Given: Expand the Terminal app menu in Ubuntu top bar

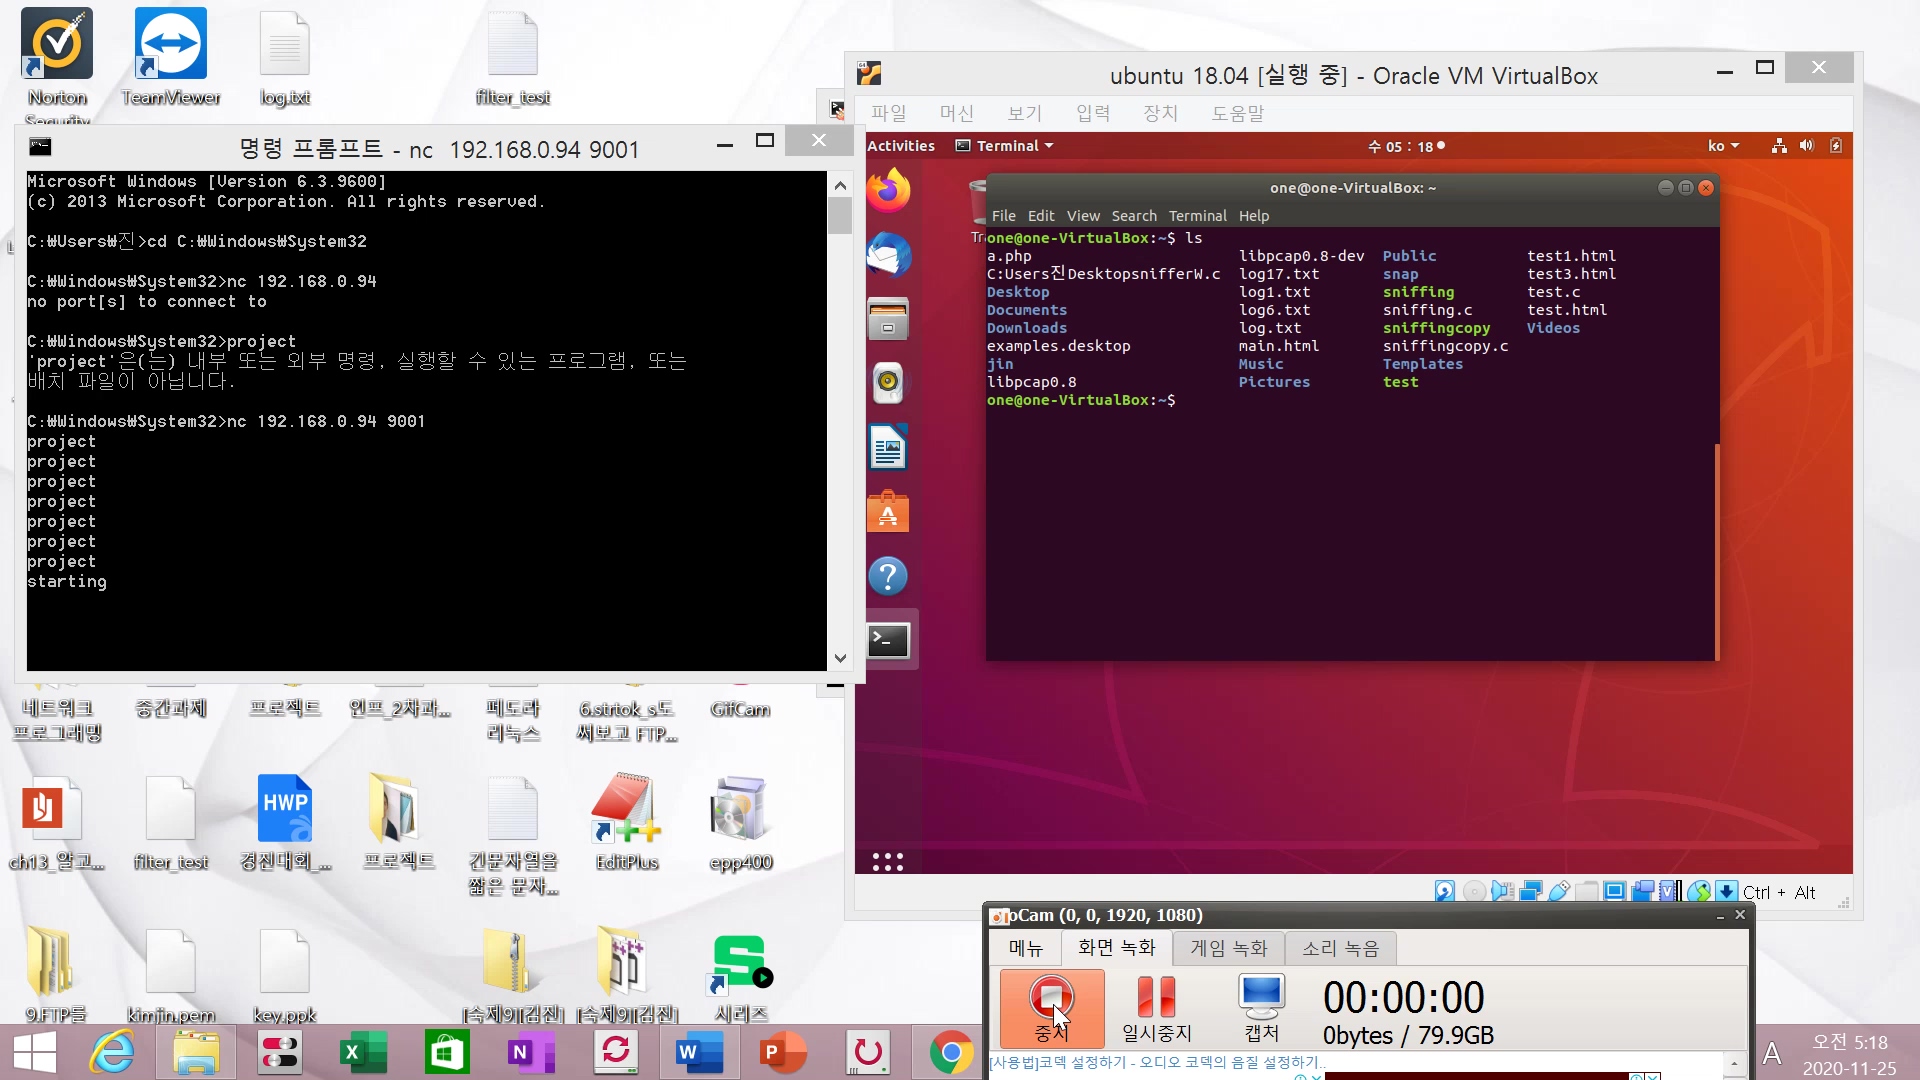Looking at the screenshot, I should pos(1004,146).
